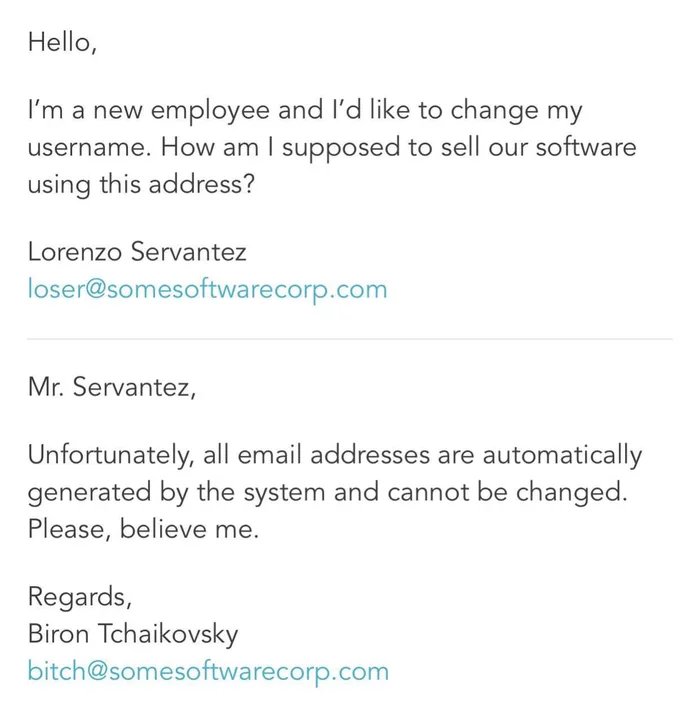Click the "Mr. Servantez," salutation
700x722 pixels.
click(111, 387)
